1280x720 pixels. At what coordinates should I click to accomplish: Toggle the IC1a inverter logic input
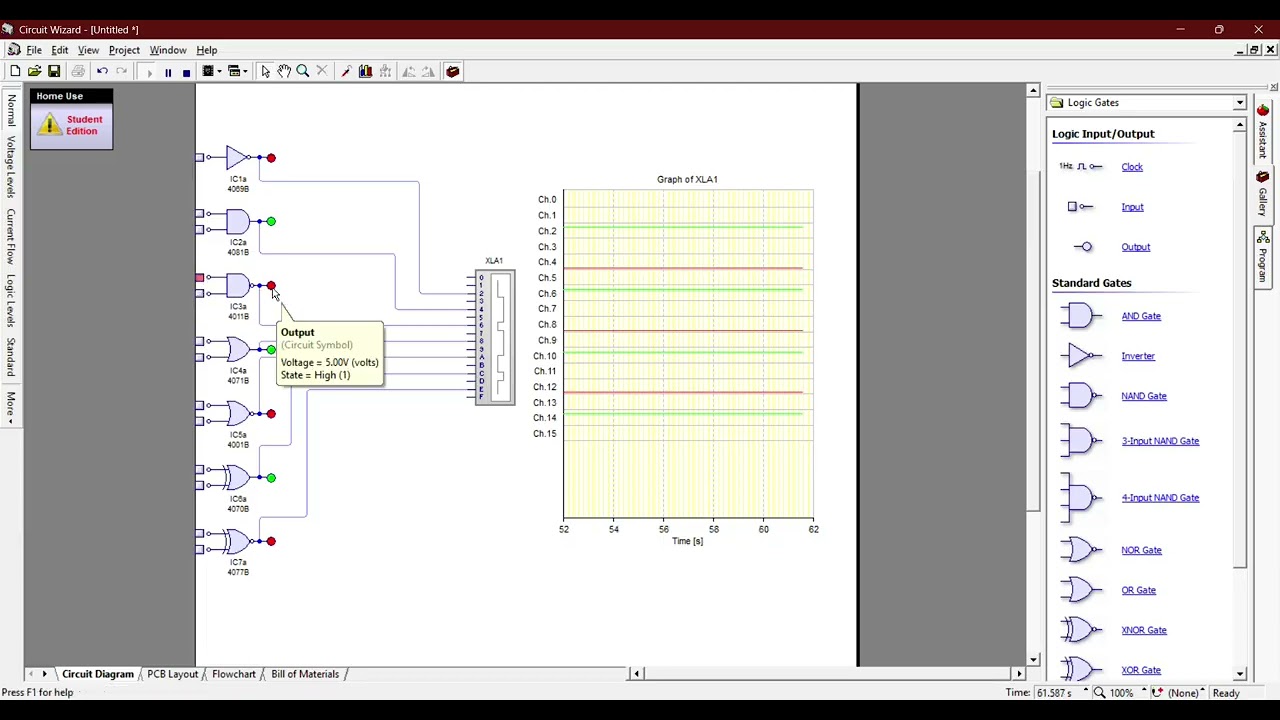click(199, 157)
